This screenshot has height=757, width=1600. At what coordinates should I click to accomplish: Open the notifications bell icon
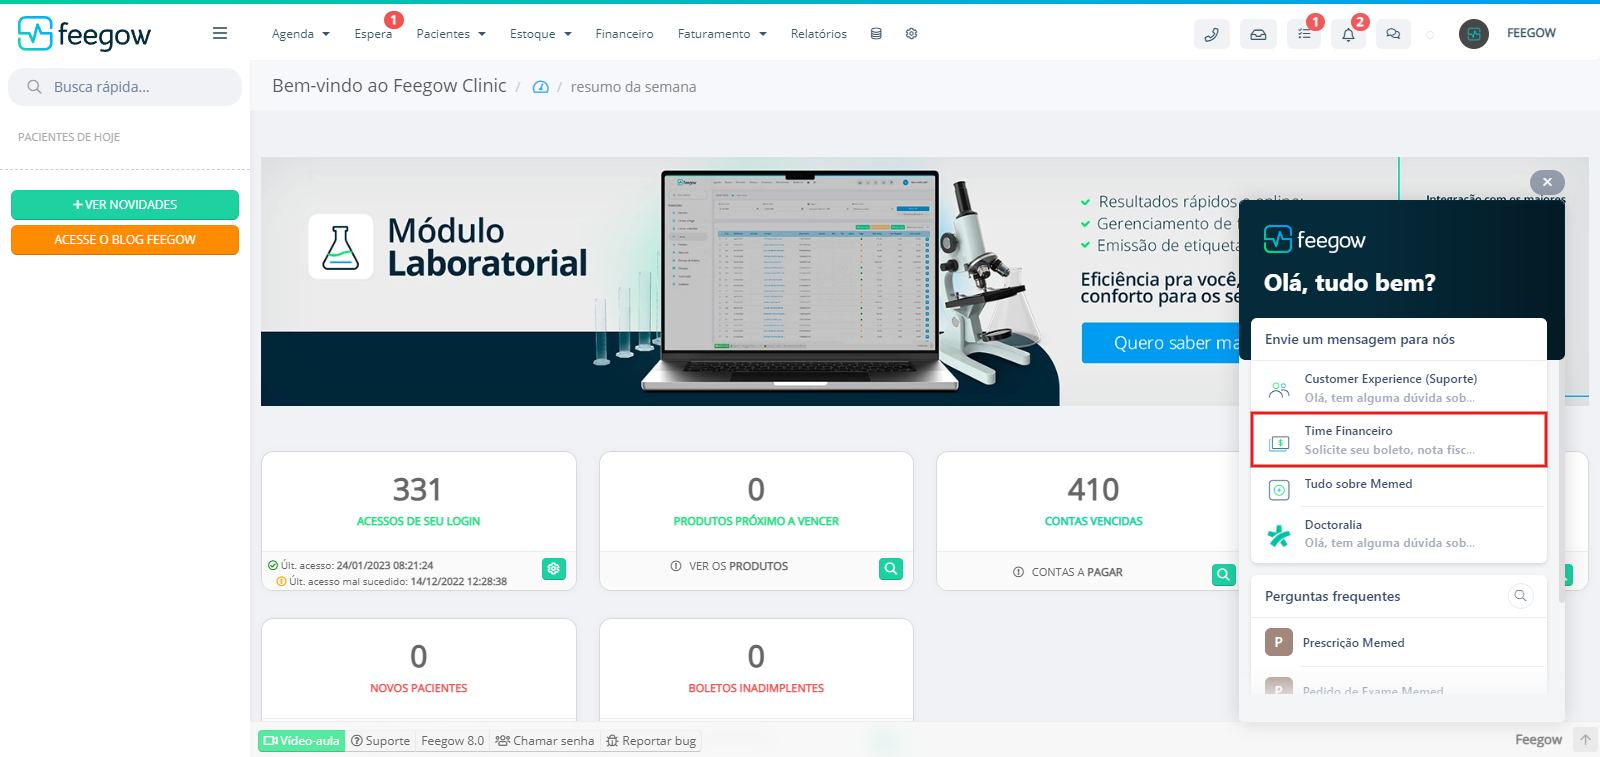[1348, 34]
